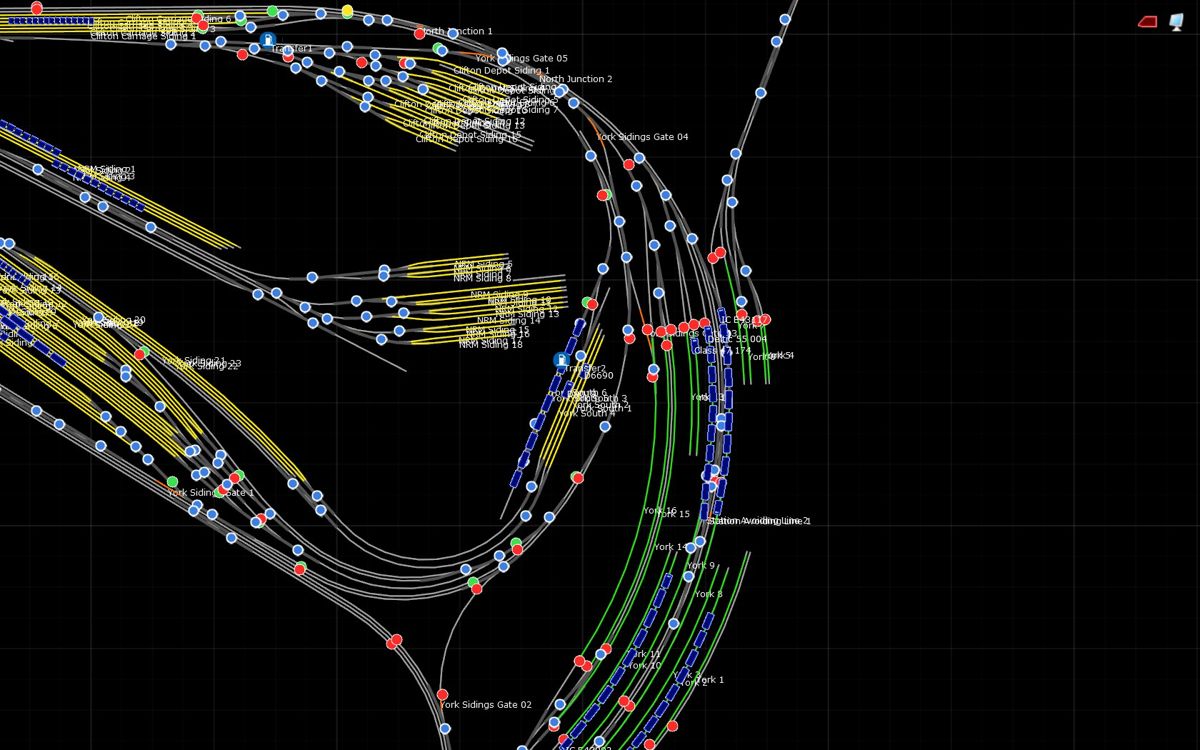Viewport: 1200px width, 750px height.
Task: Click the computer monitor icon in top-right corner
Action: (1176, 22)
